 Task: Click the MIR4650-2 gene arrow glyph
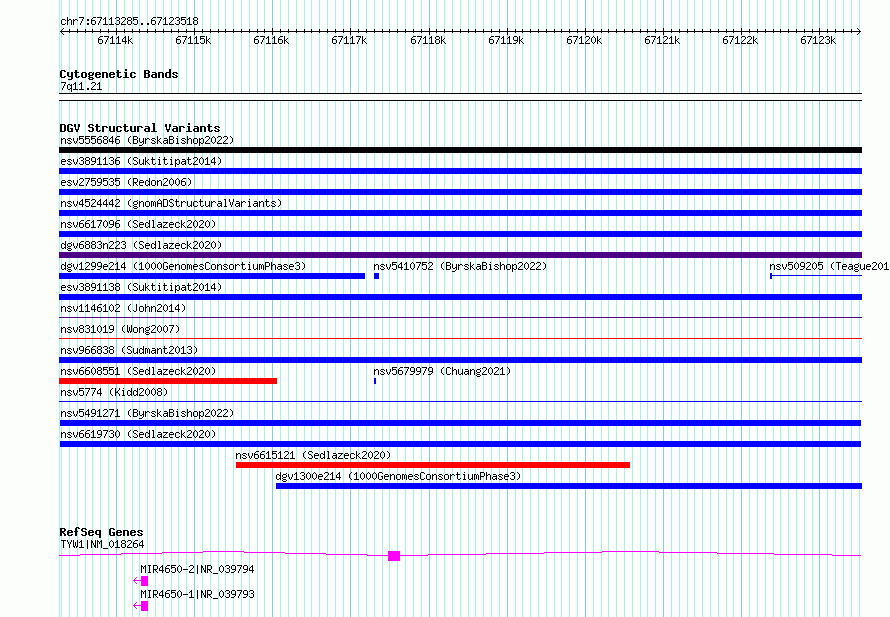141,581
